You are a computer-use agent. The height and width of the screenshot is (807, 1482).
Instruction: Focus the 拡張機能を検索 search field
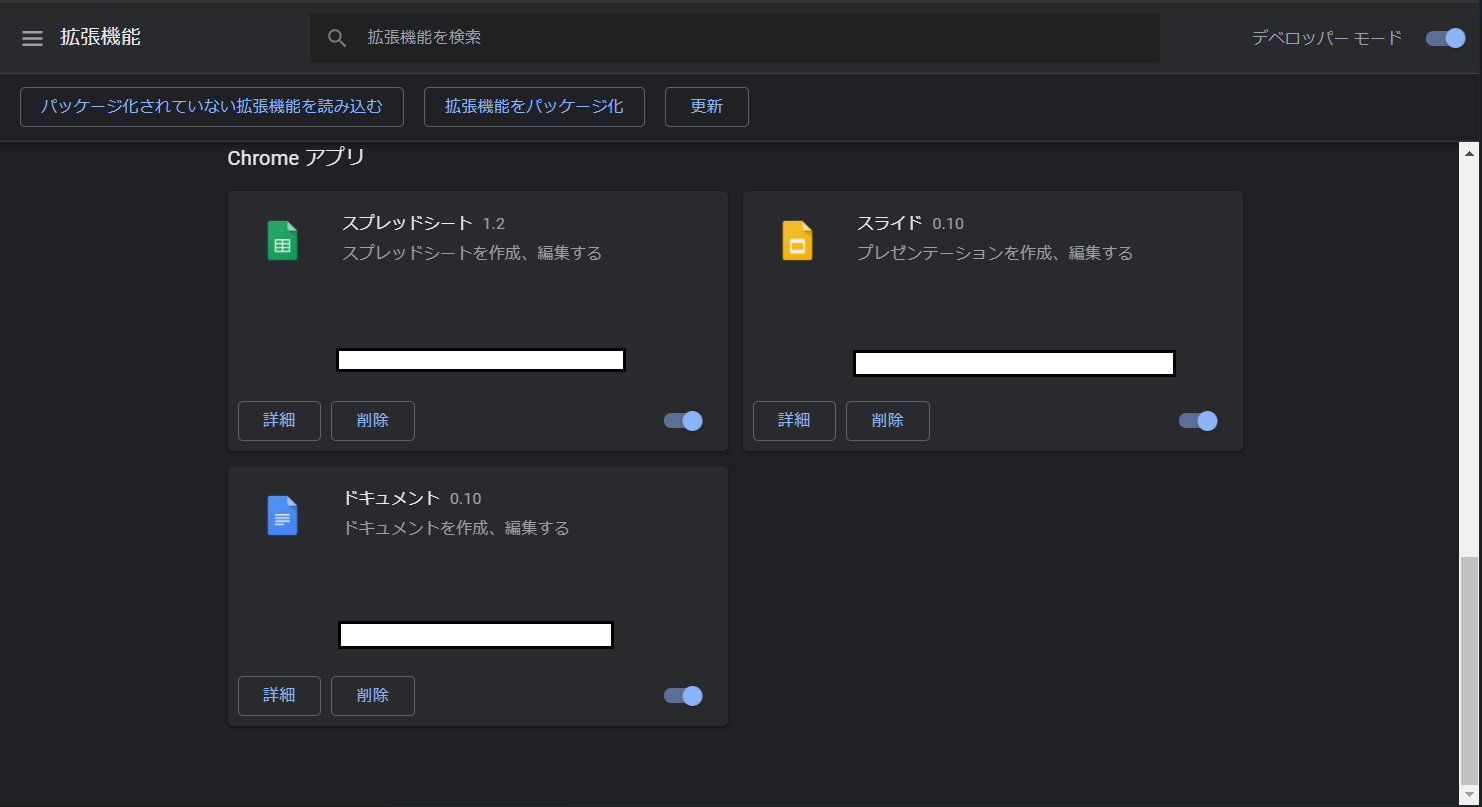[x=735, y=38]
